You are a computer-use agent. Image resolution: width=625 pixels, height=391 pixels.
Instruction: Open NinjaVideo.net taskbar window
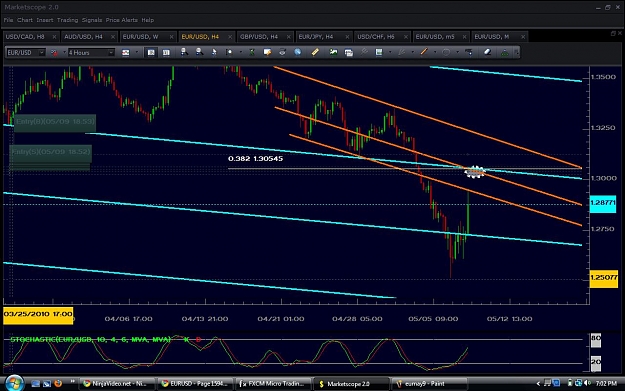(116, 384)
